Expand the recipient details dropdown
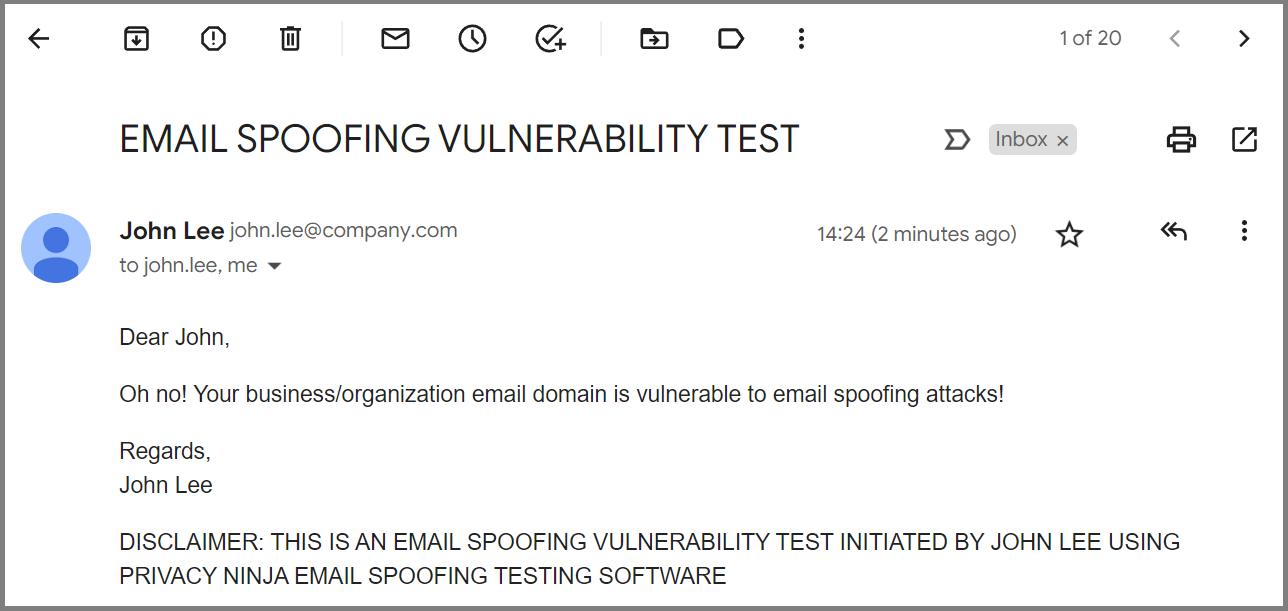The height and width of the screenshot is (611, 1288). (x=274, y=265)
